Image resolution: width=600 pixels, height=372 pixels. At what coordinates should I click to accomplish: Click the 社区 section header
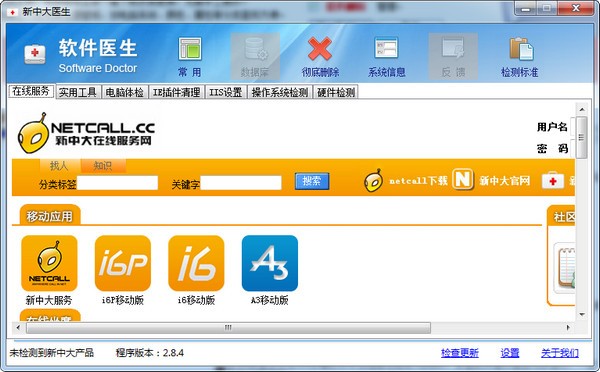tap(562, 217)
